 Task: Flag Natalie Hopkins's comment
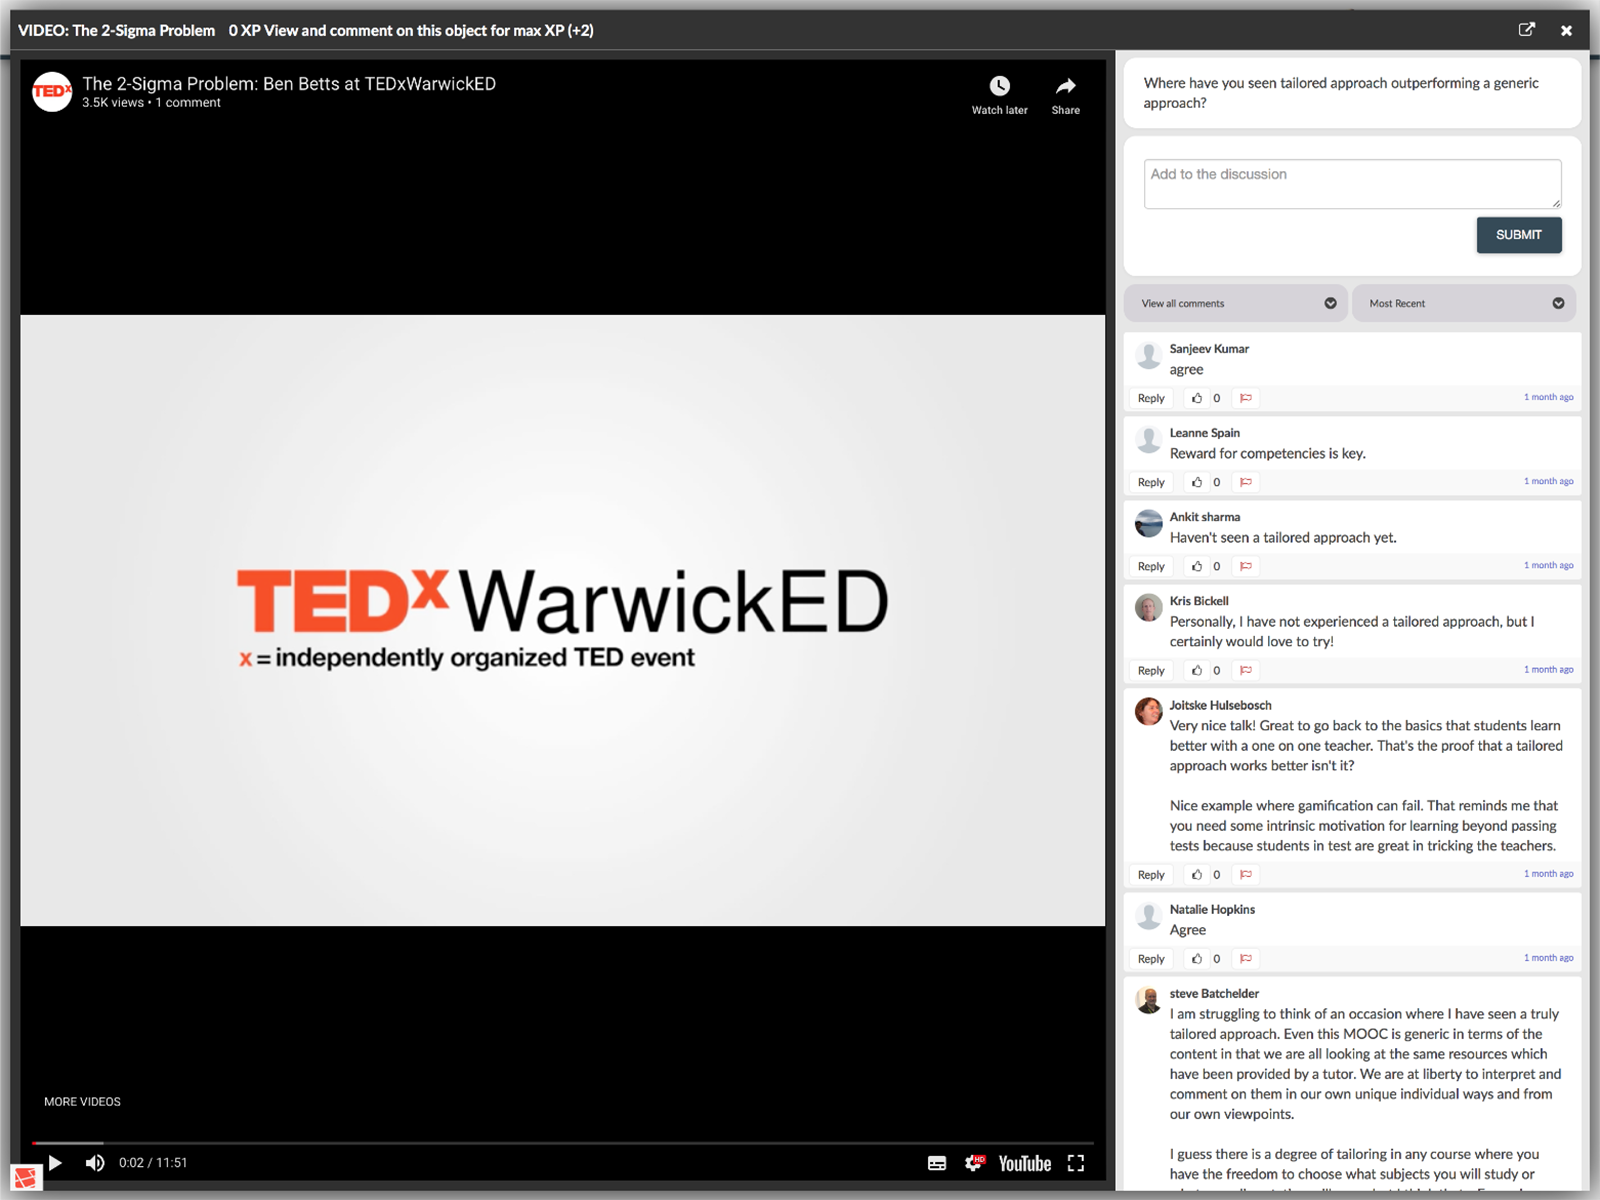coord(1246,958)
